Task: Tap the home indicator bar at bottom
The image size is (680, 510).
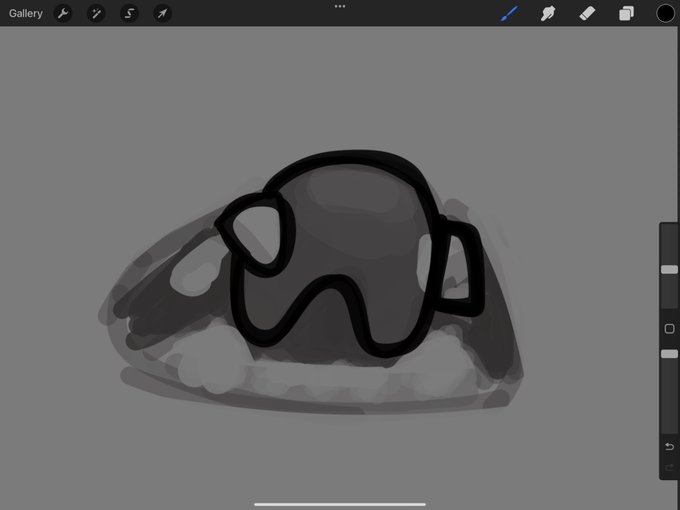Action: click(x=340, y=504)
